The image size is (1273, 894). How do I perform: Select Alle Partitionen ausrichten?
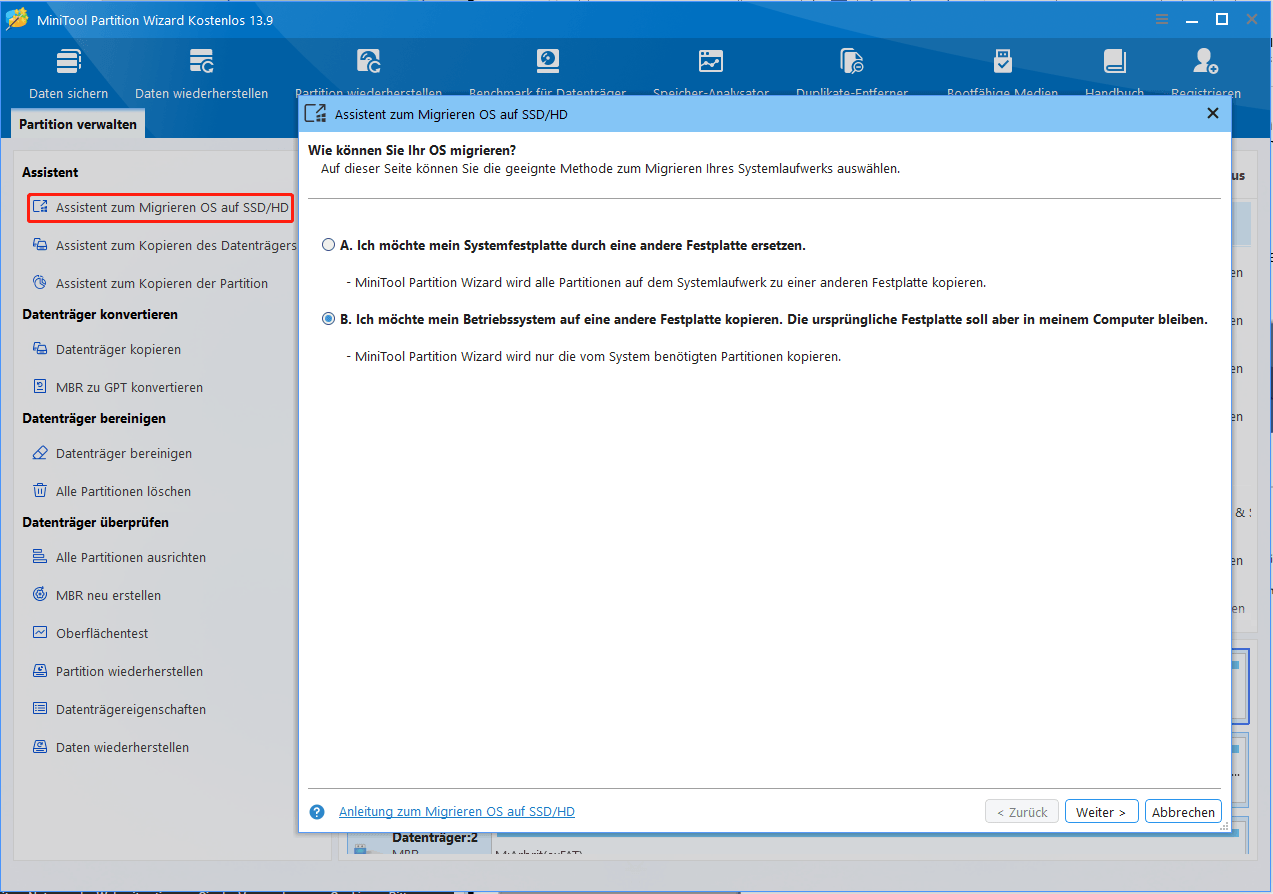pos(118,557)
